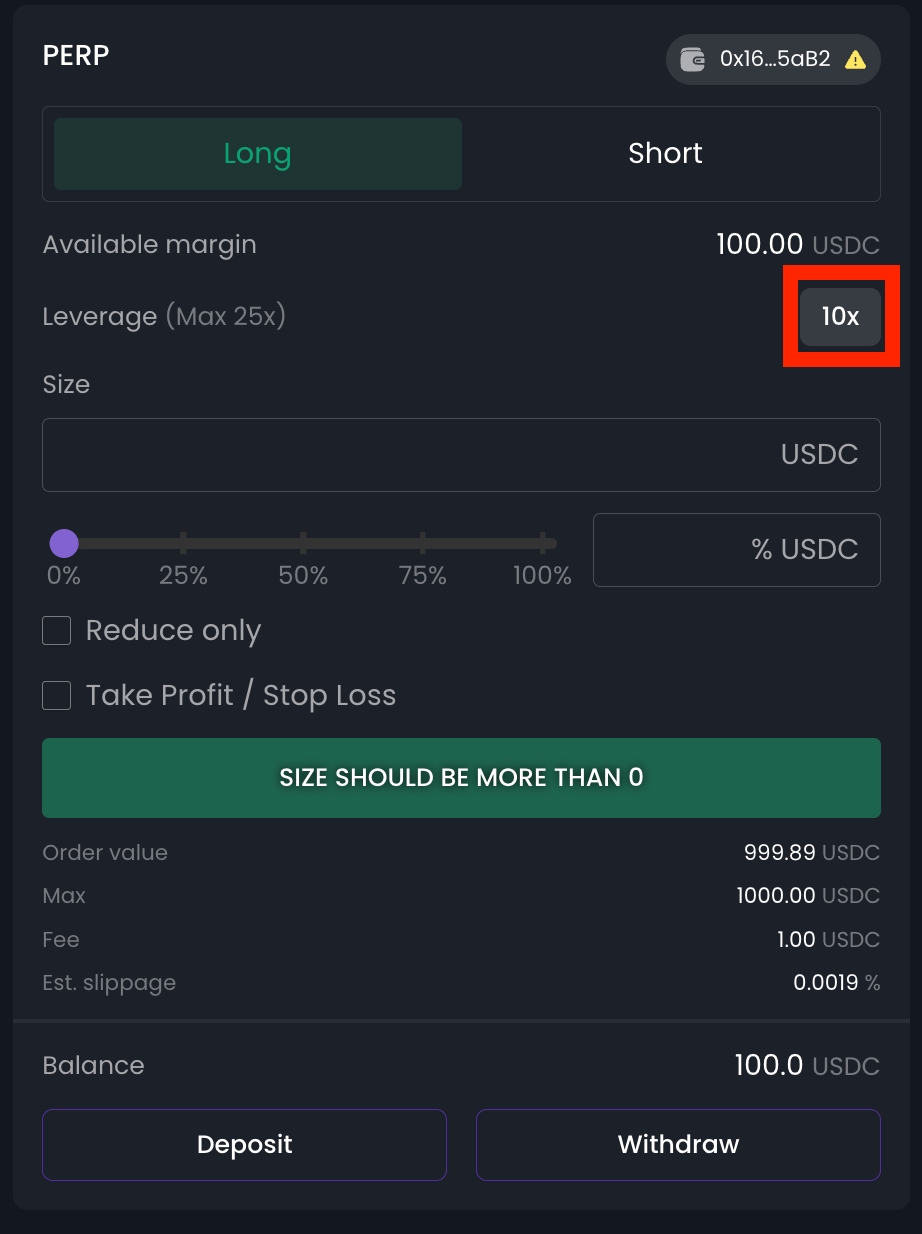Set size slider to the 25% mark
Screen dimensions: 922x1234
coord(183,544)
